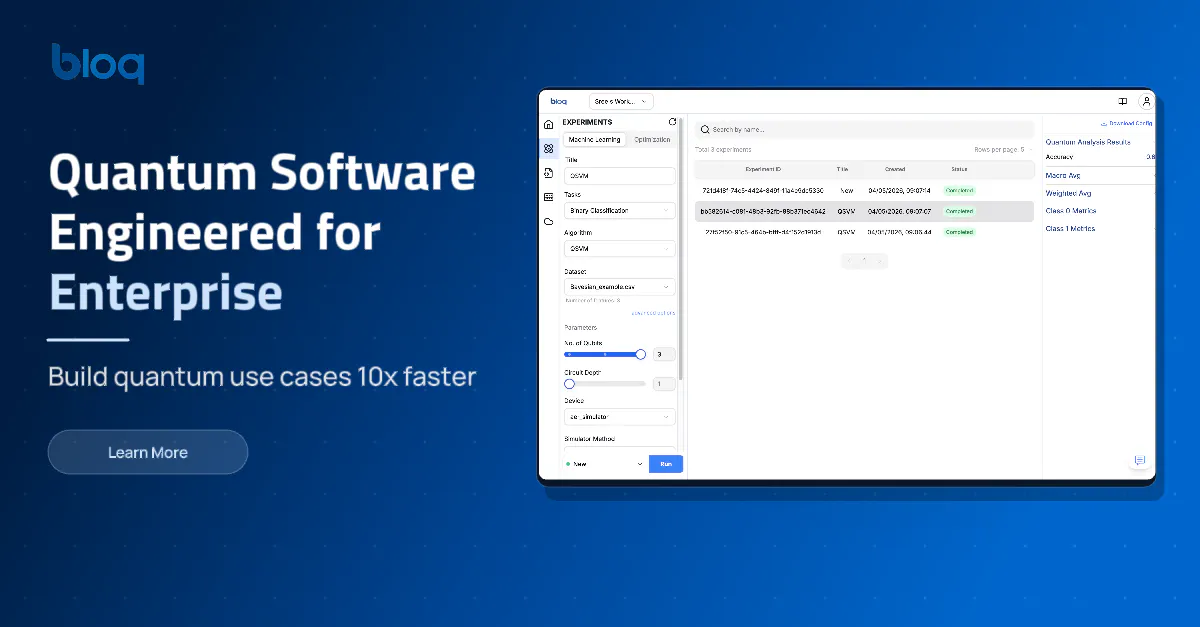Switch to the Optimization tab
This screenshot has height=627, width=1200.
[x=652, y=140]
